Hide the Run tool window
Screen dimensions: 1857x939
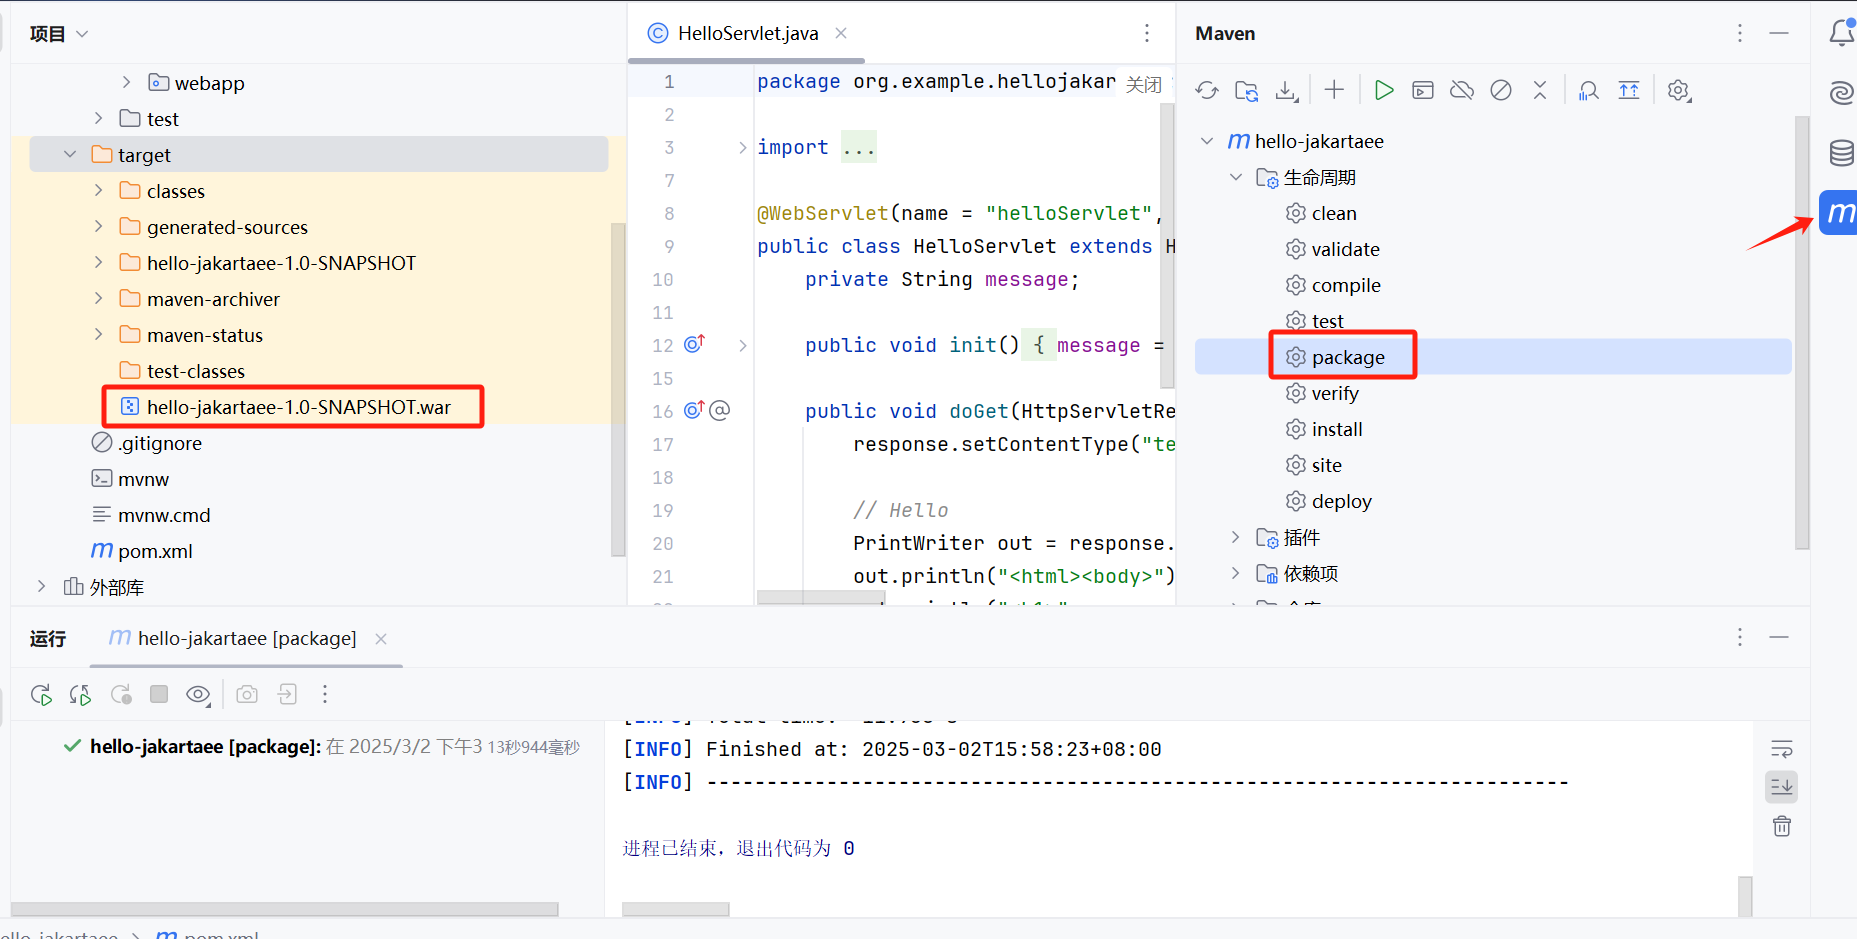pos(1779,637)
